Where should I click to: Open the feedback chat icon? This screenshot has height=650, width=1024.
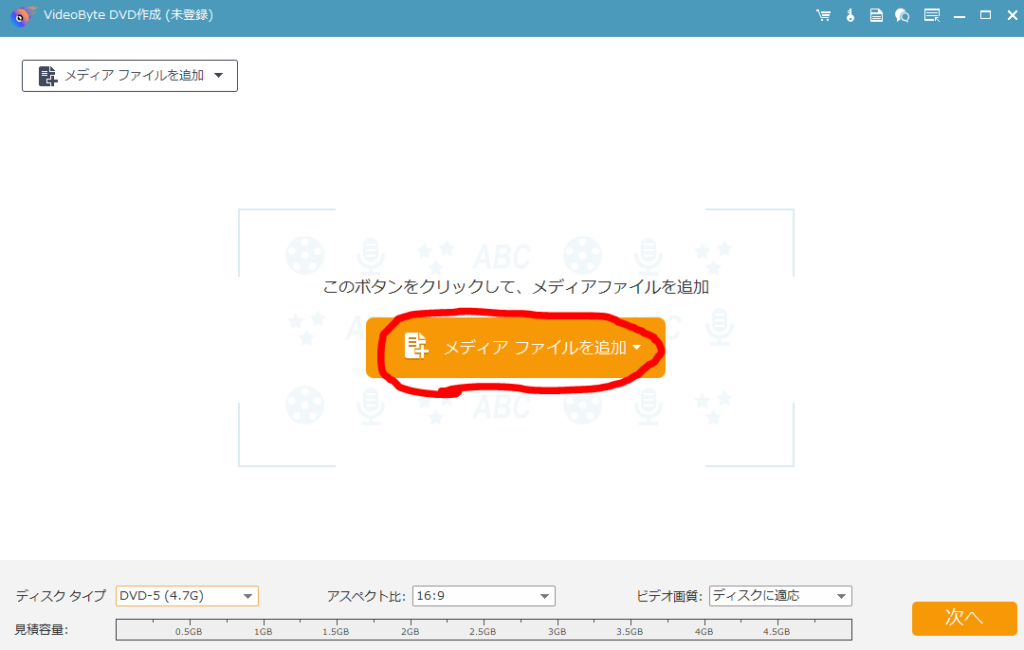coord(901,15)
